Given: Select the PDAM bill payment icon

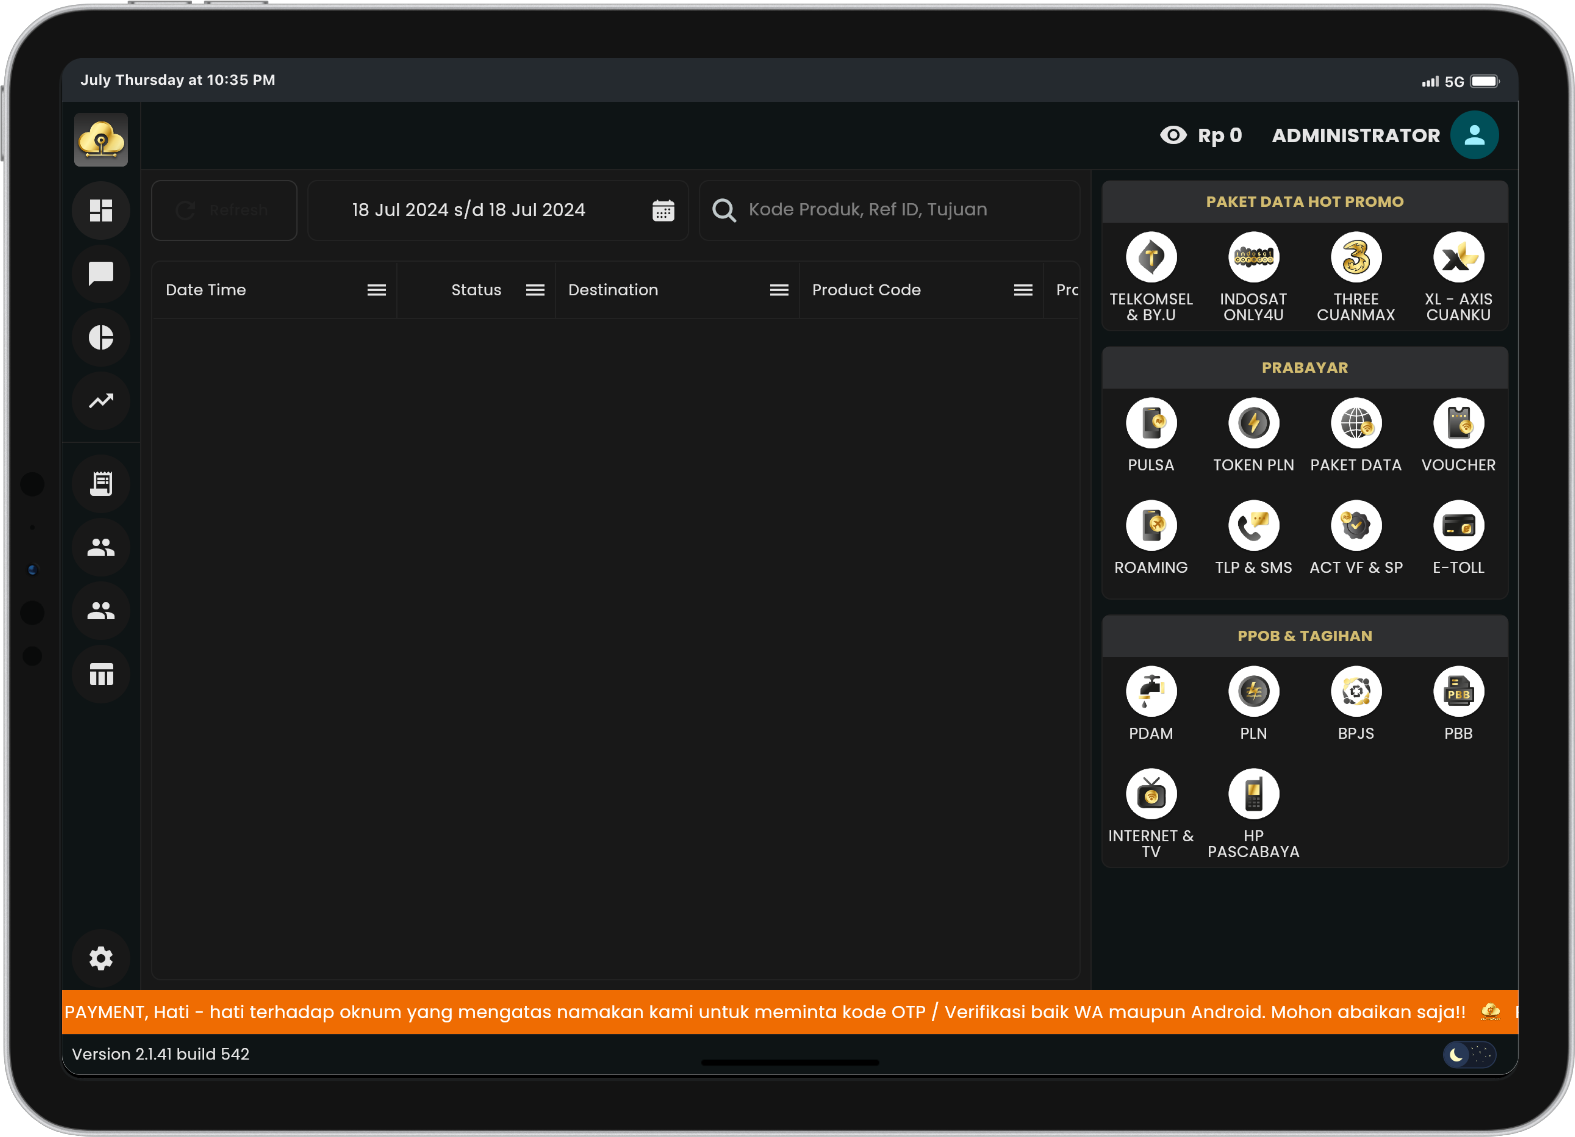Looking at the screenshot, I should coord(1151,692).
